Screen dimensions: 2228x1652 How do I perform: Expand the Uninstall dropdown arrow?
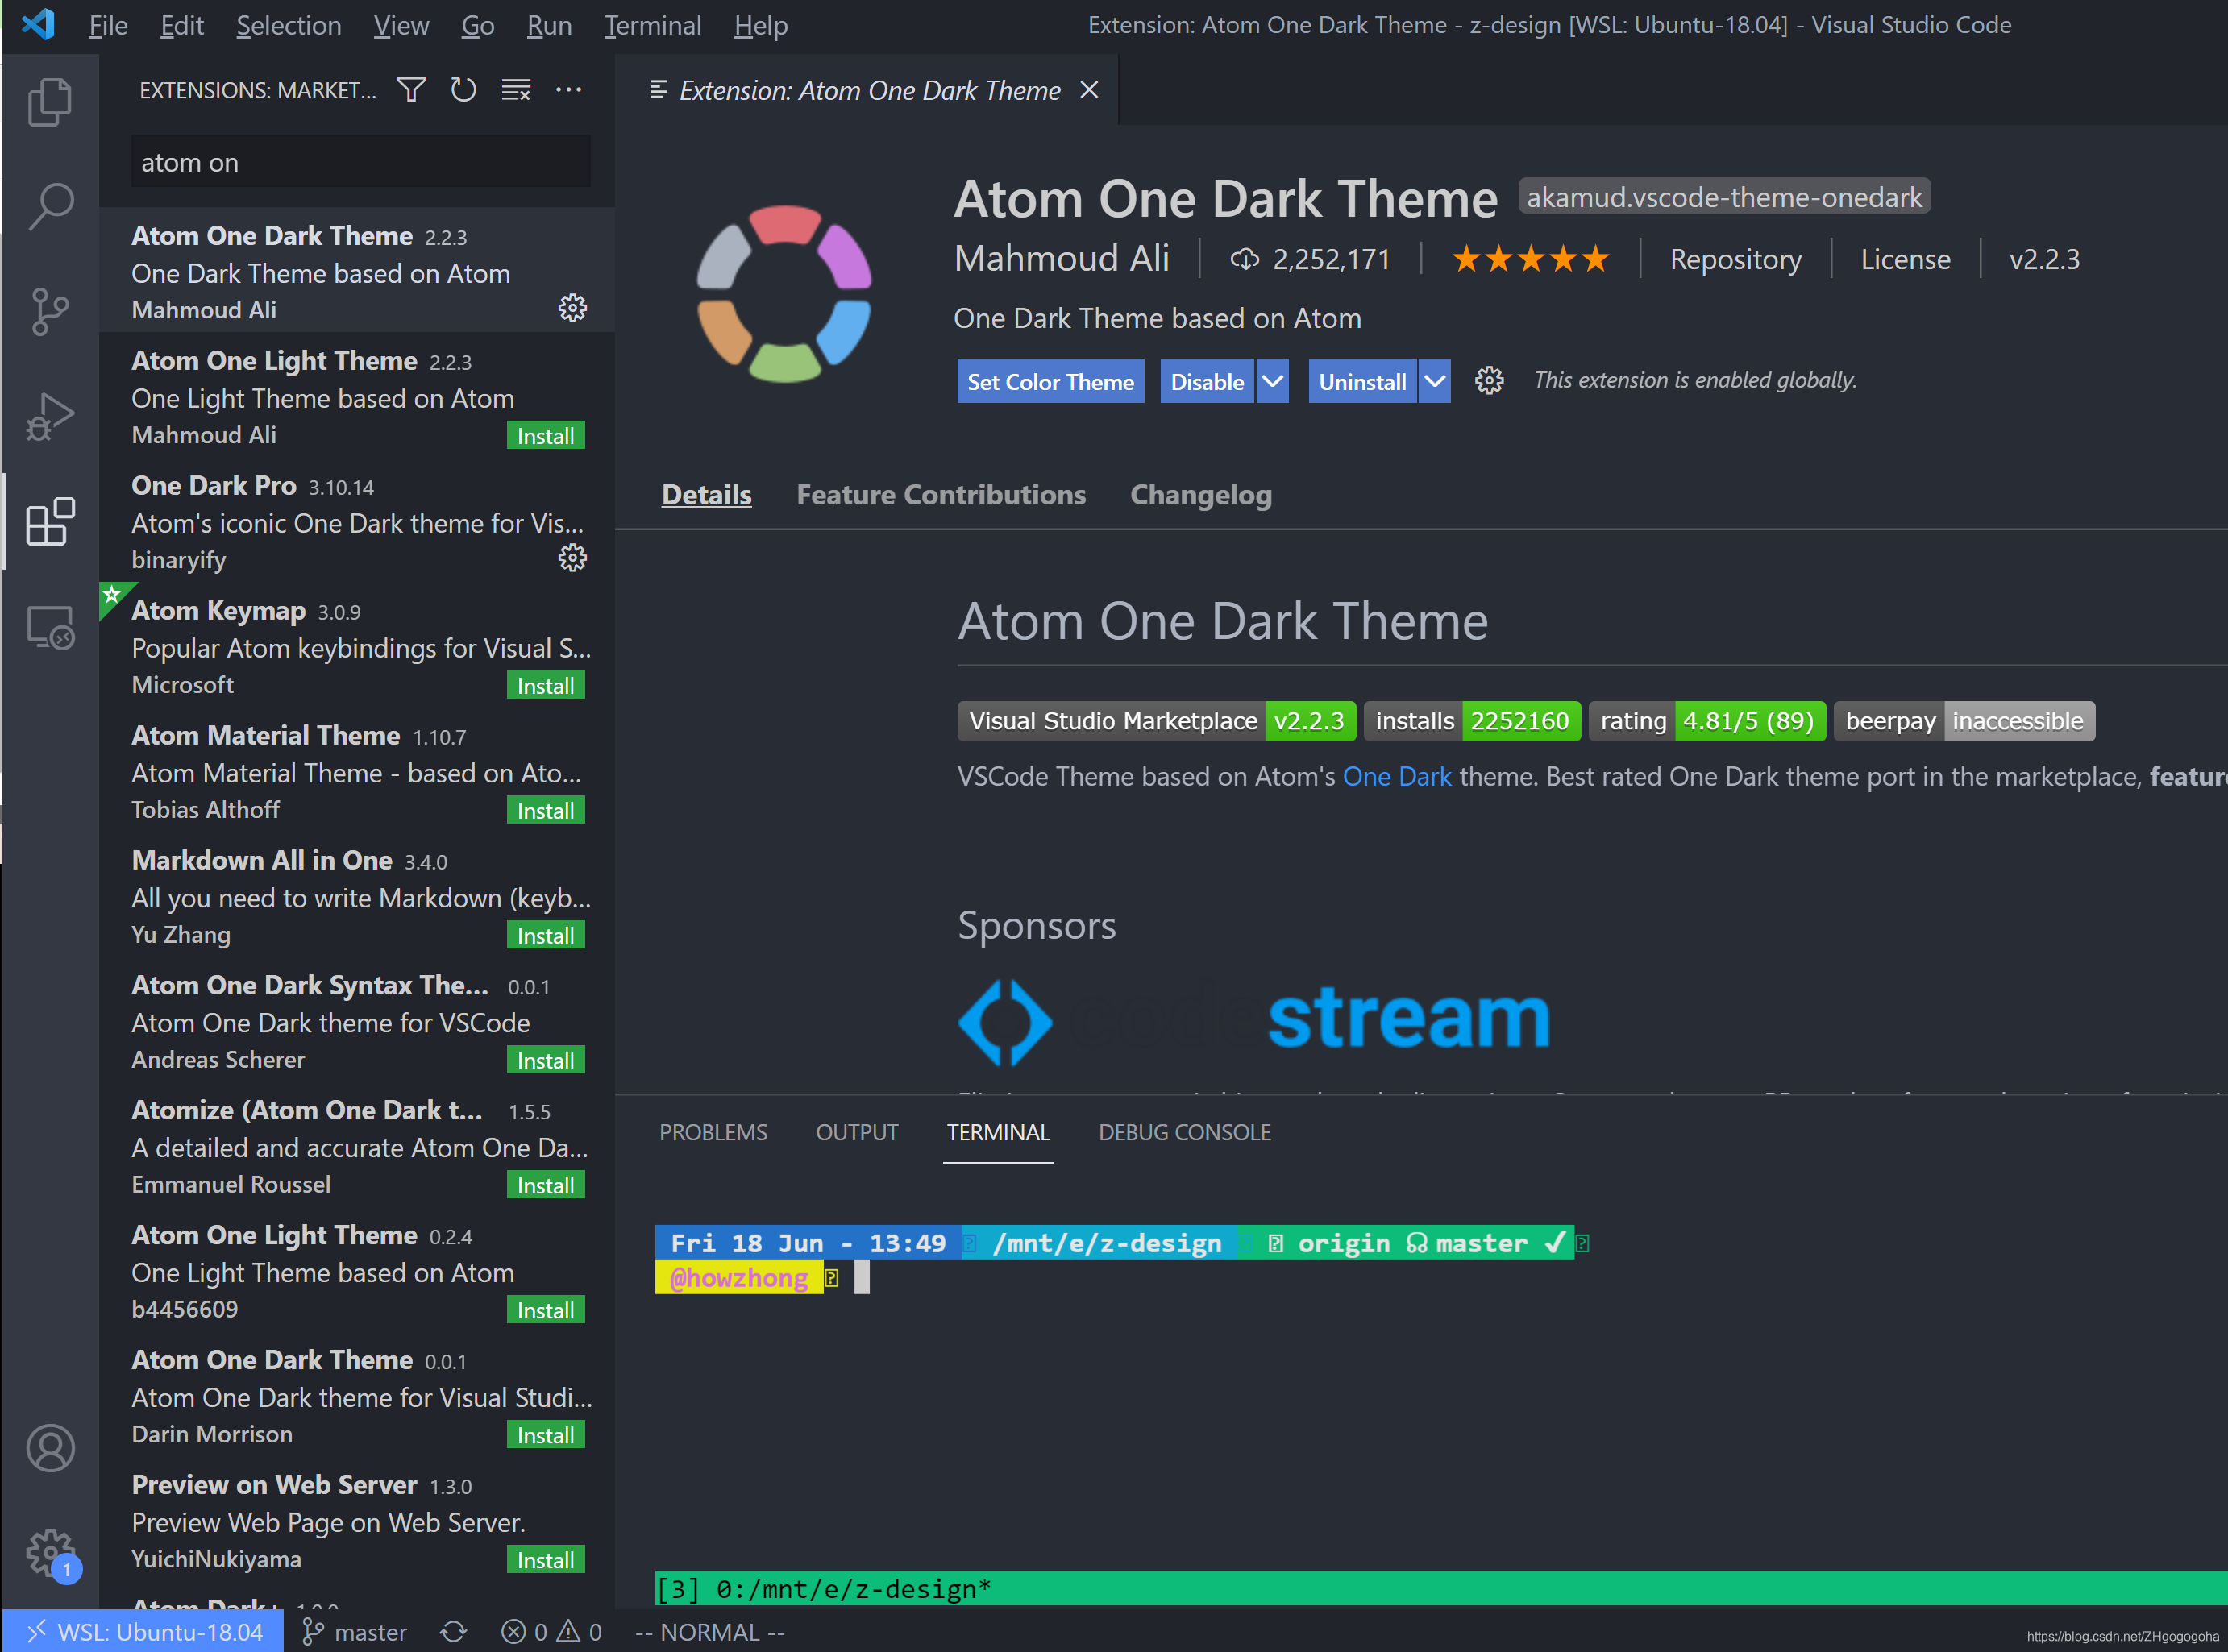(1434, 381)
